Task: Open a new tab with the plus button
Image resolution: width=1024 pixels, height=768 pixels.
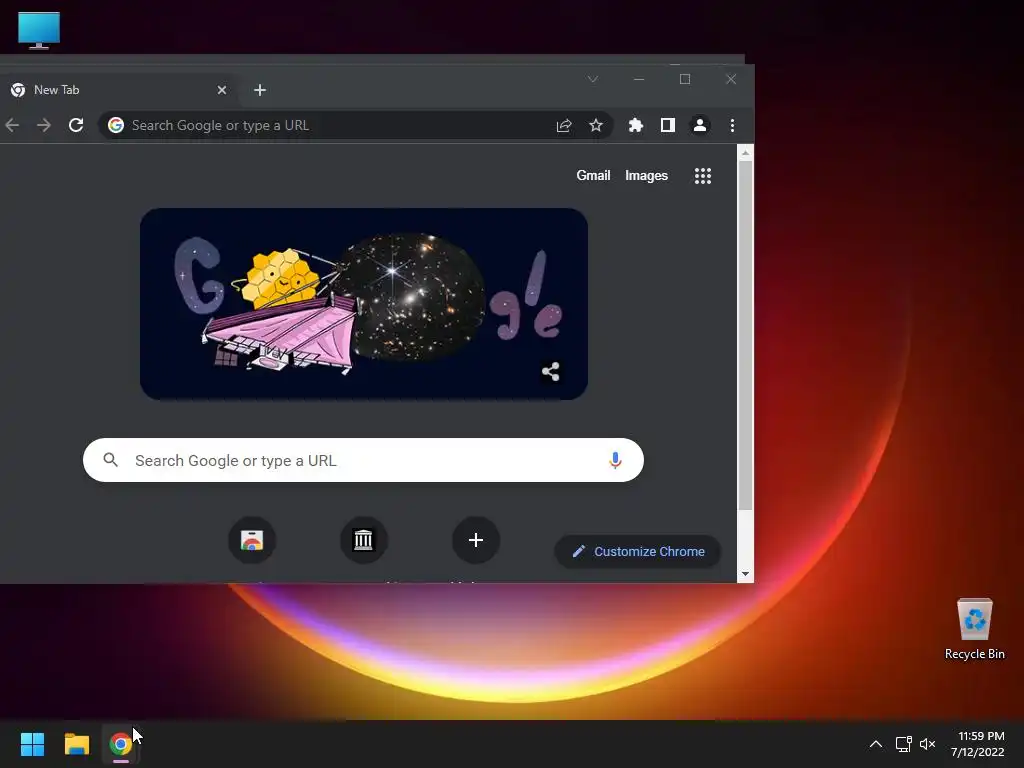Action: pyautogui.click(x=260, y=90)
